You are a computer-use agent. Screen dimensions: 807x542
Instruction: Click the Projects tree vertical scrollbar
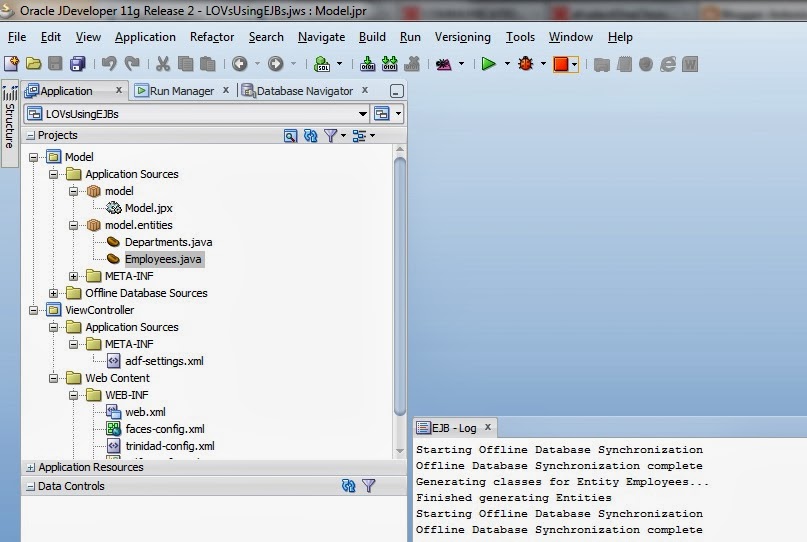(x=400, y=286)
